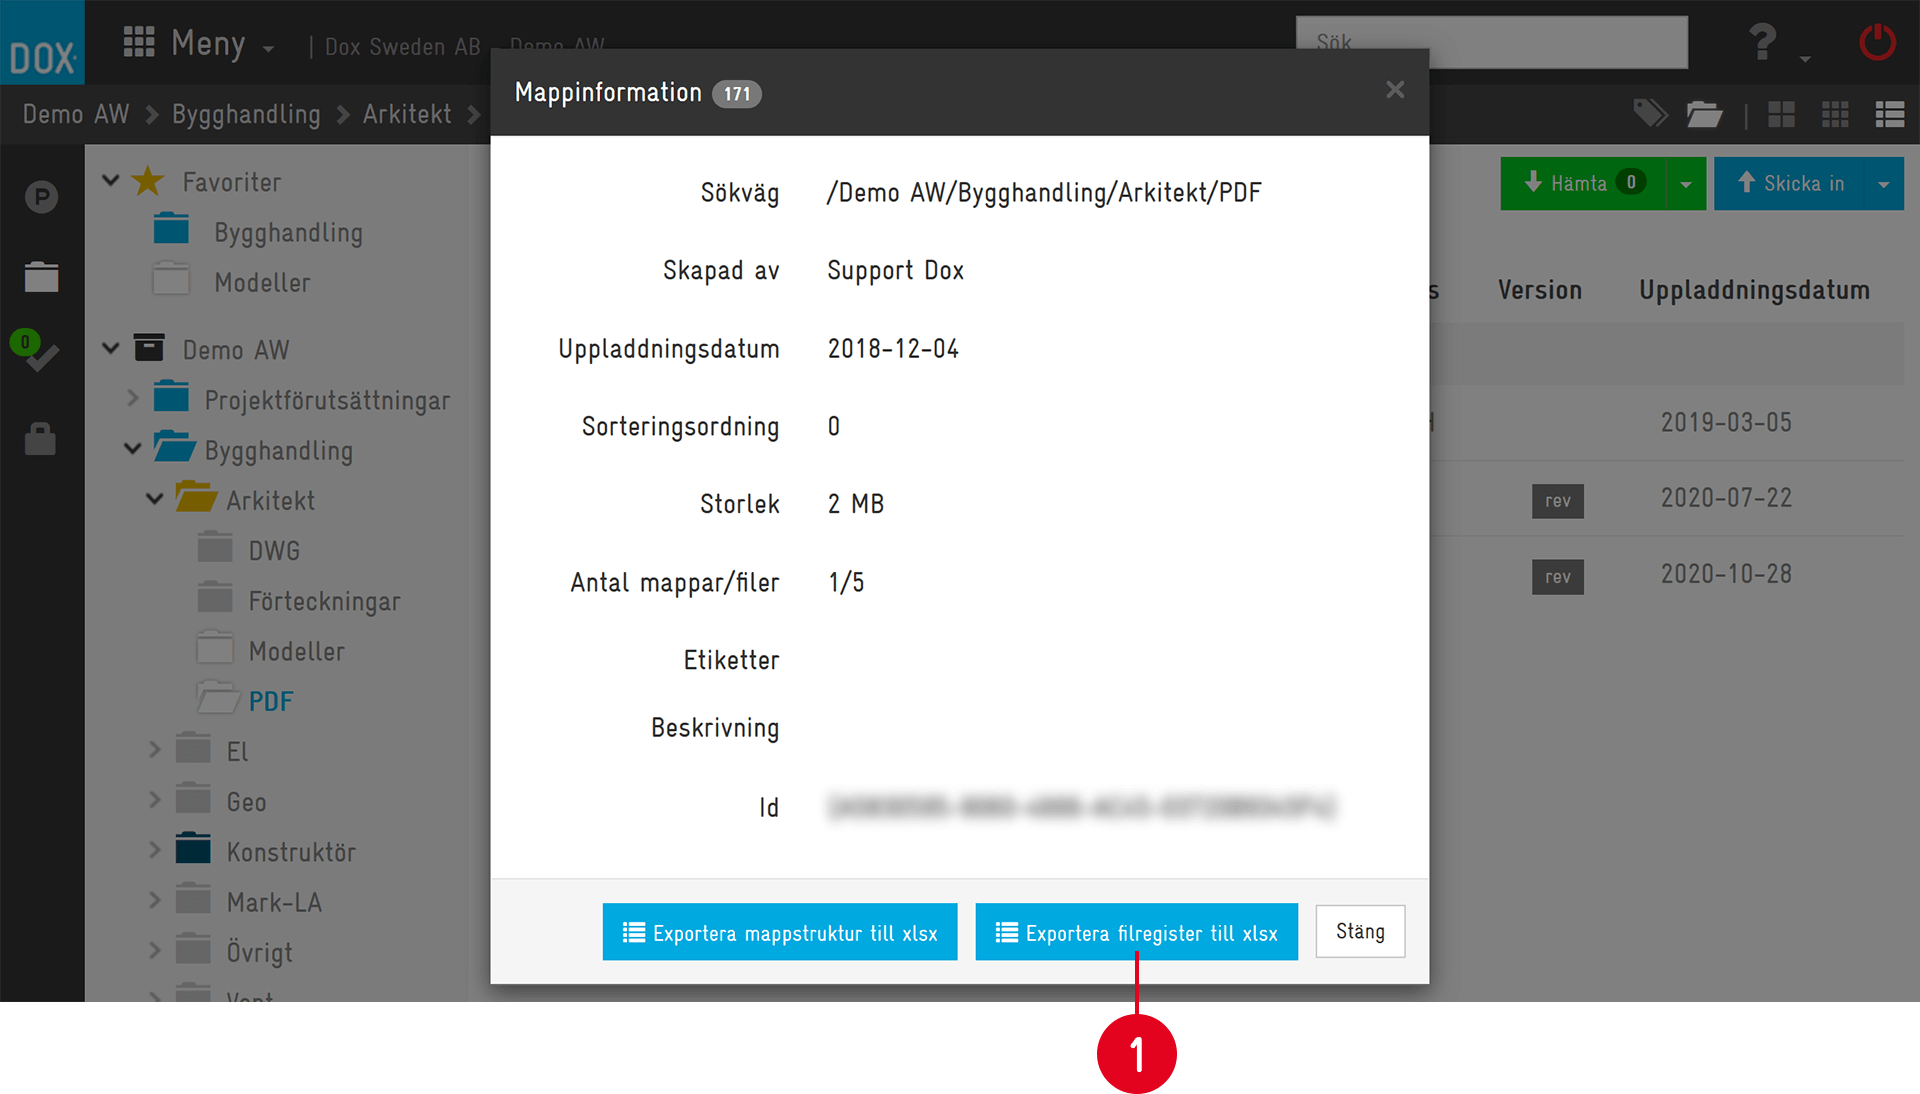
Task: Focus the Sök search field
Action: (x=1491, y=42)
